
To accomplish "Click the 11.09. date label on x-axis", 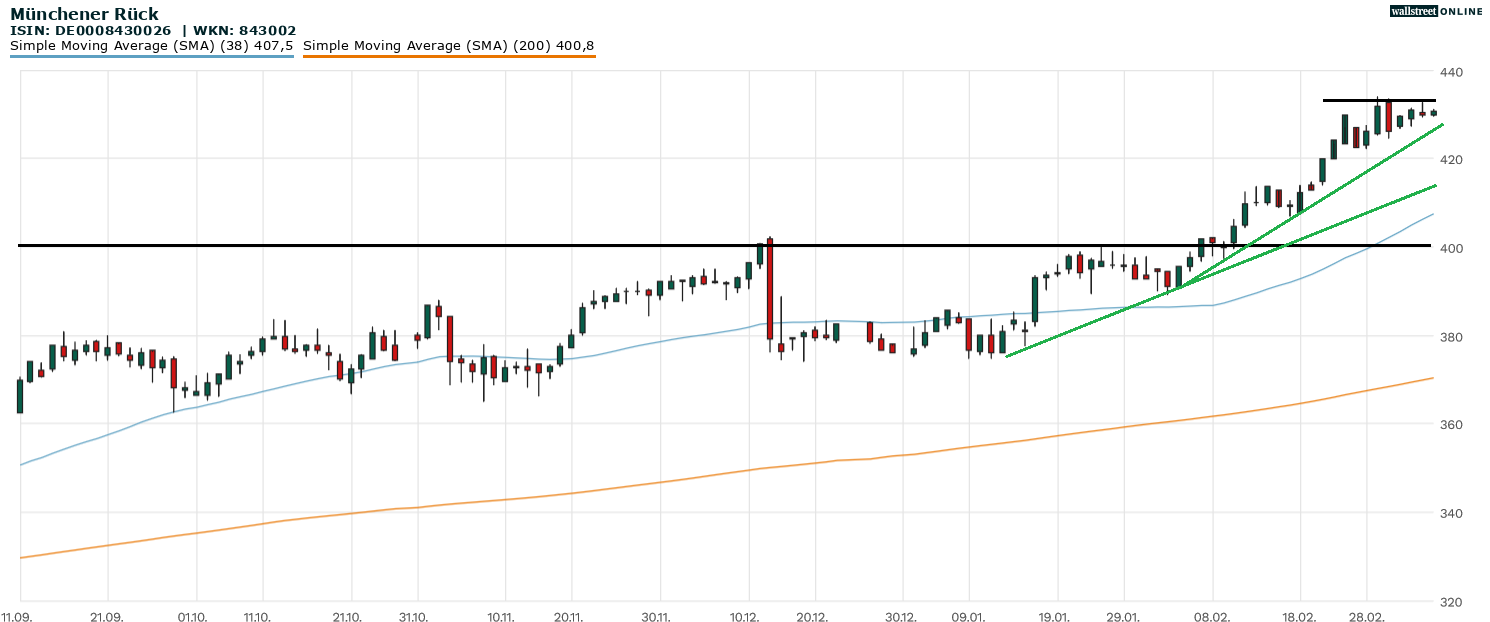I will (16, 617).
